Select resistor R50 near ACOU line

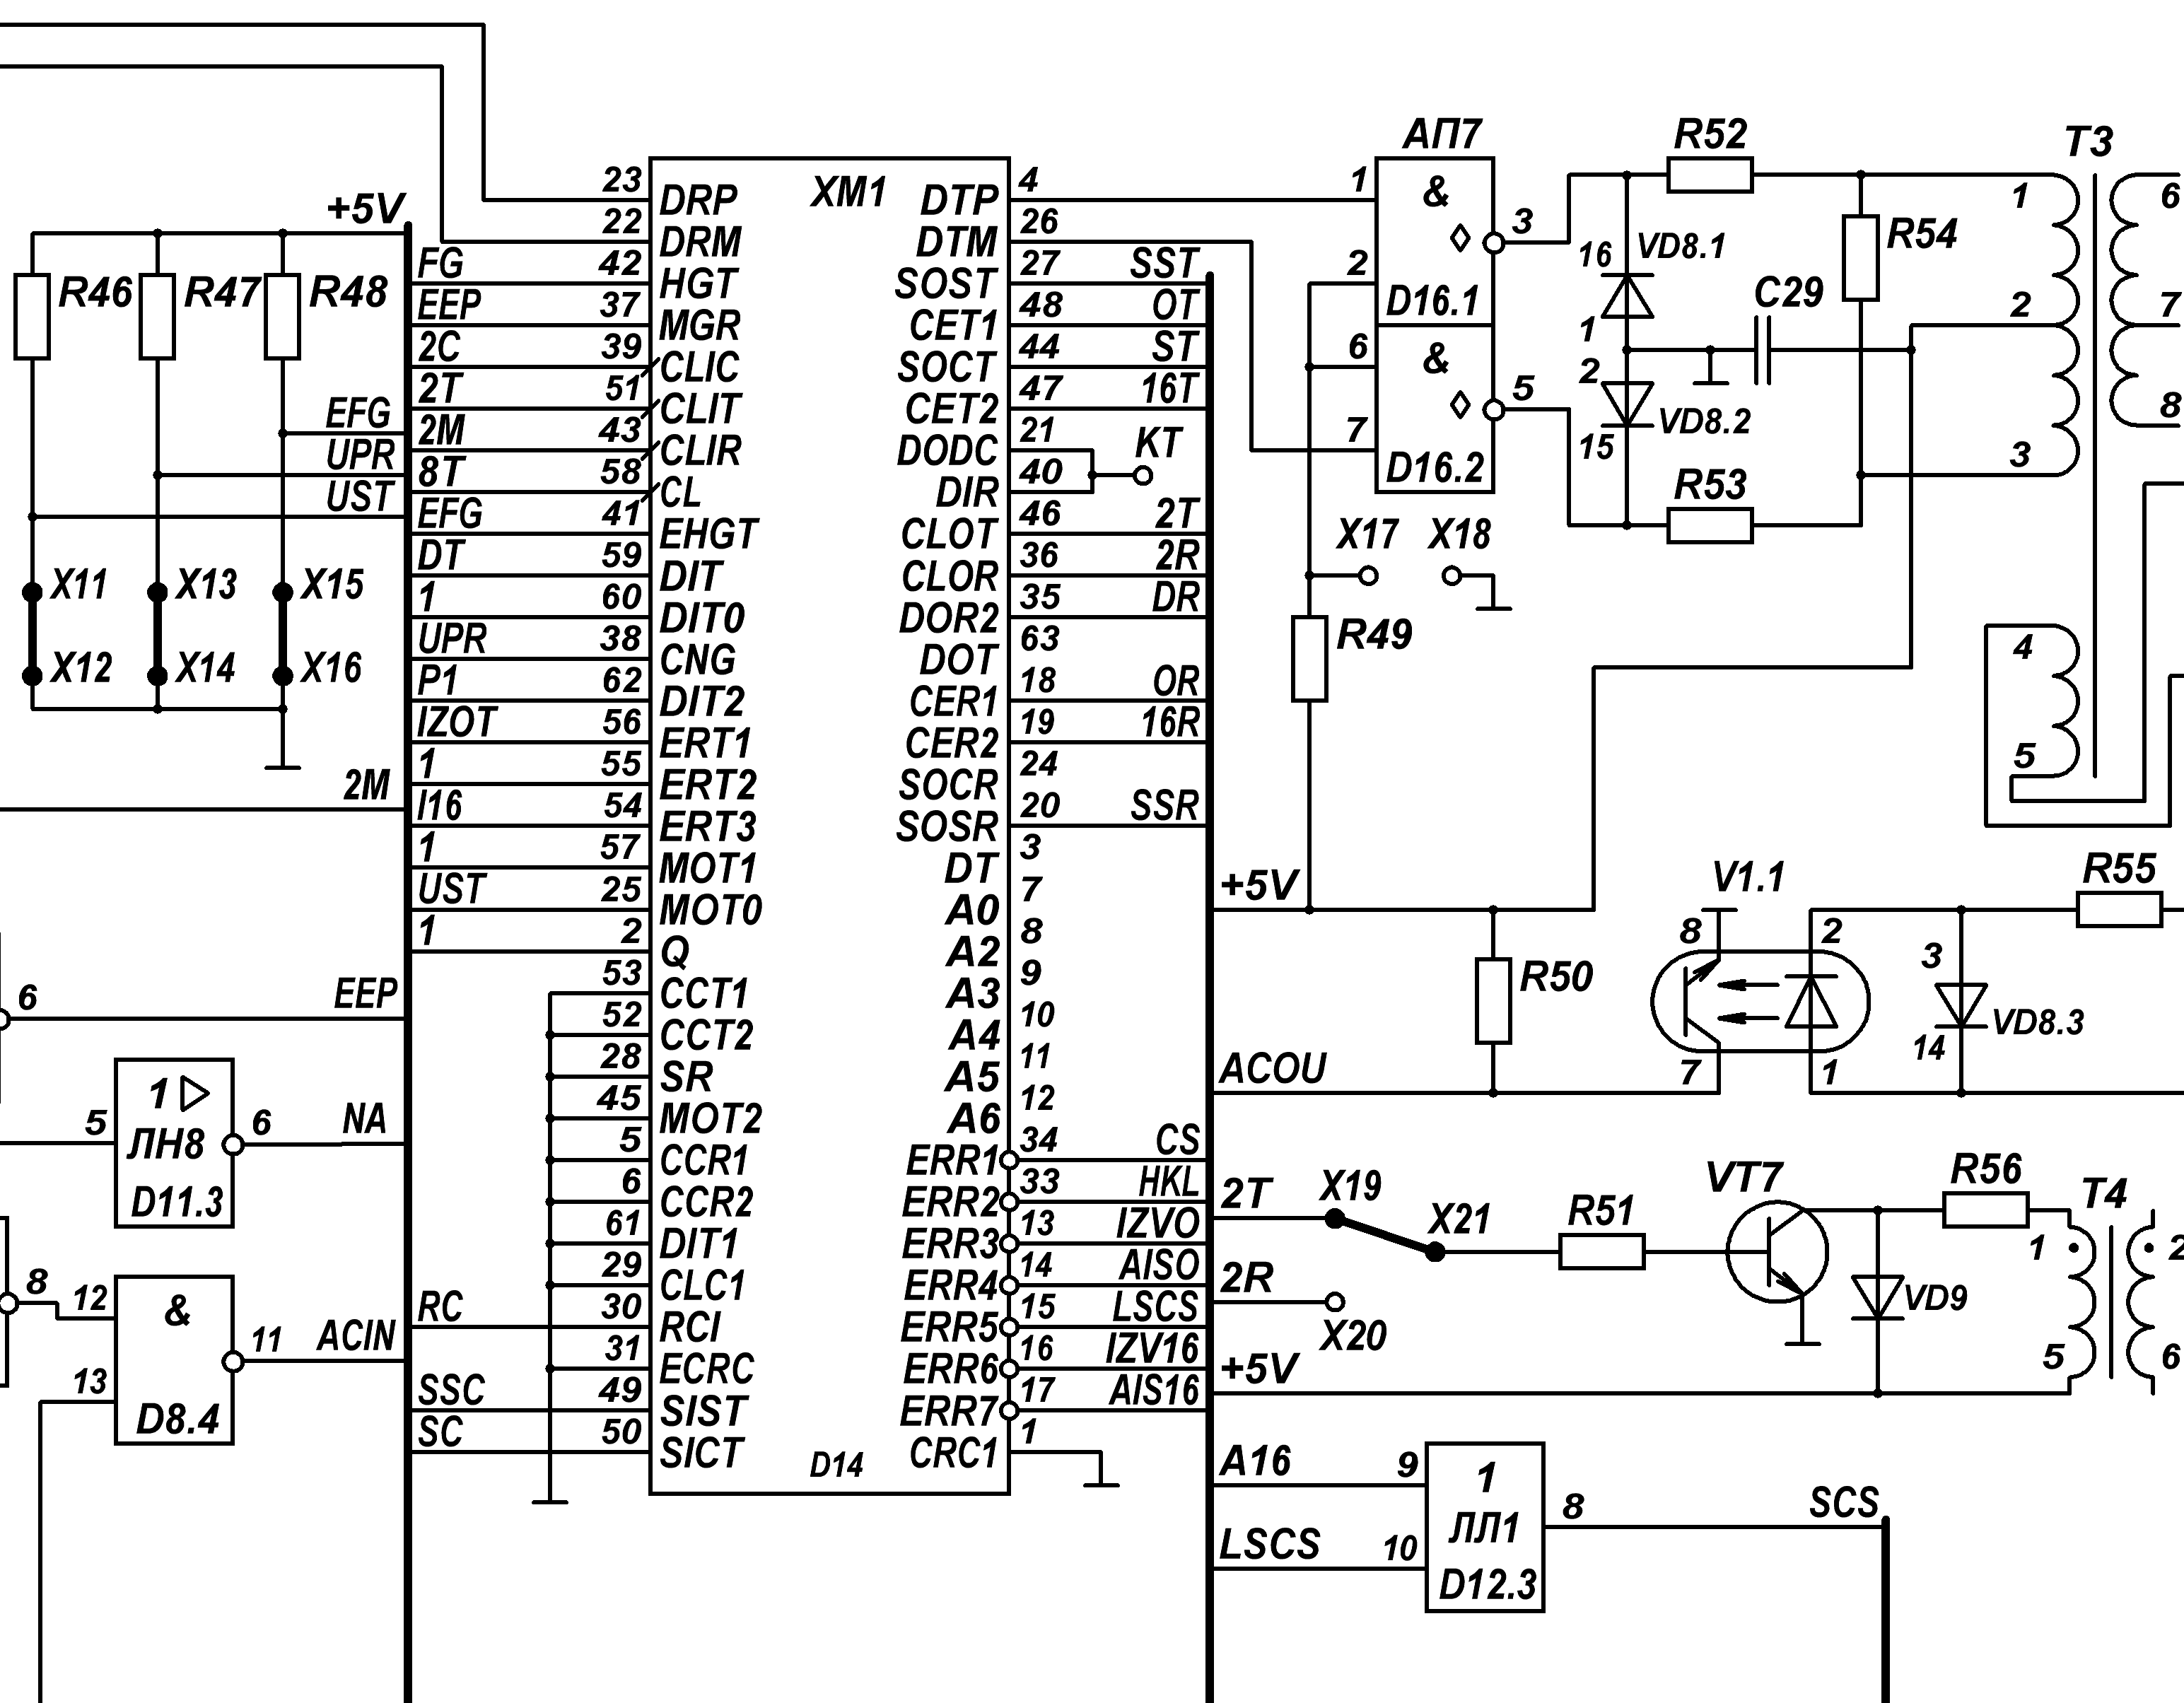[1493, 1001]
